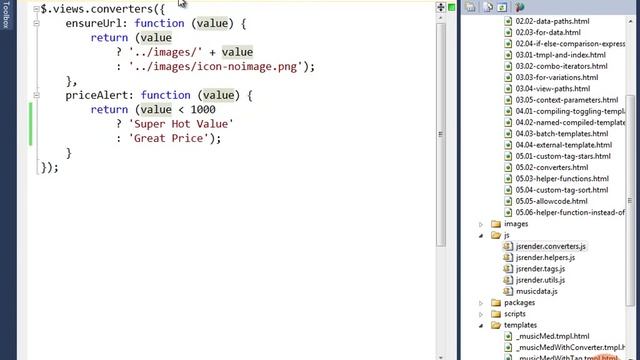Click the musicdata.js script icon

[x=508, y=291]
